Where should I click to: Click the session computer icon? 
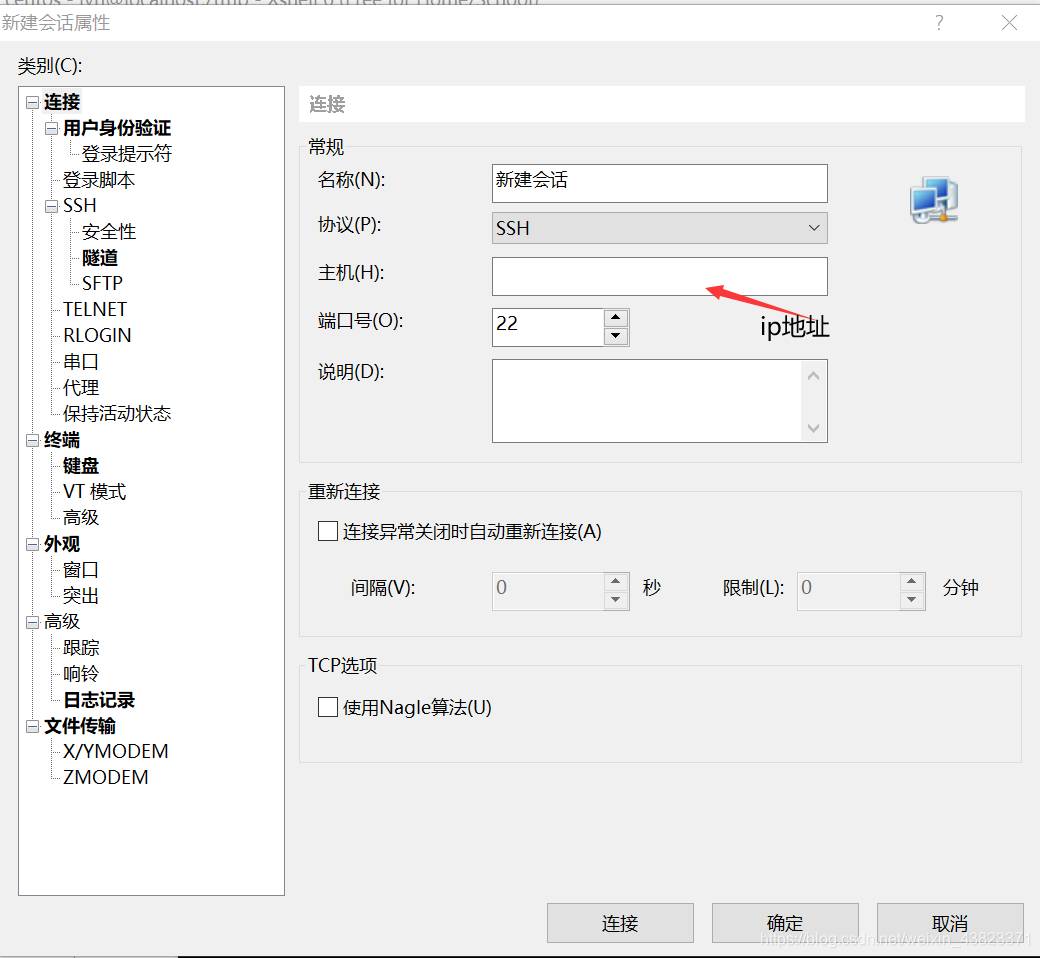pyautogui.click(x=933, y=199)
